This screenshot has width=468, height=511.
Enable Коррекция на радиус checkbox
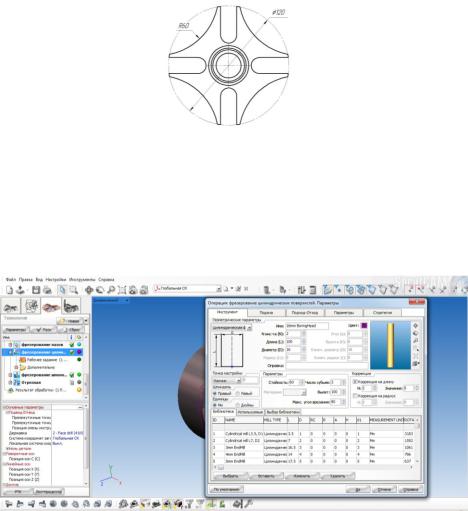pyautogui.click(x=355, y=396)
